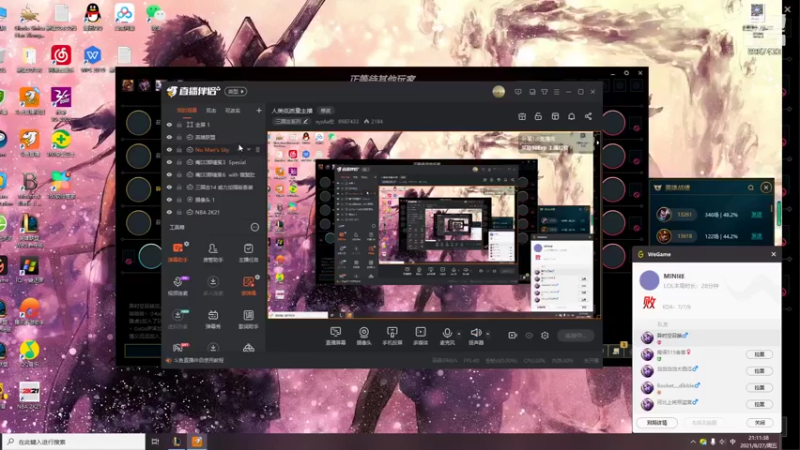Click the unlock padlock icon in header row

pos(538,116)
